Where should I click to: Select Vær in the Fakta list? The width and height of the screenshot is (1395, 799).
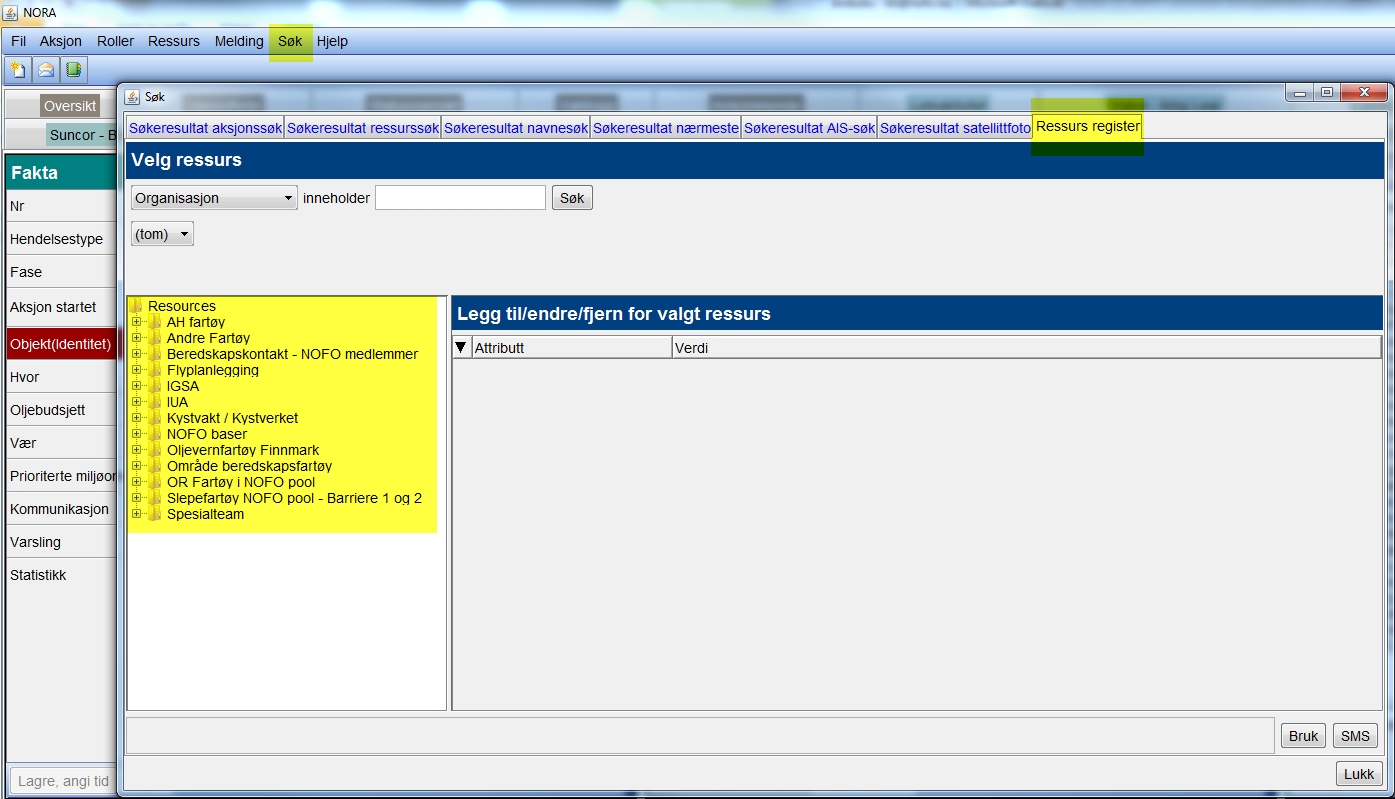click(62, 443)
